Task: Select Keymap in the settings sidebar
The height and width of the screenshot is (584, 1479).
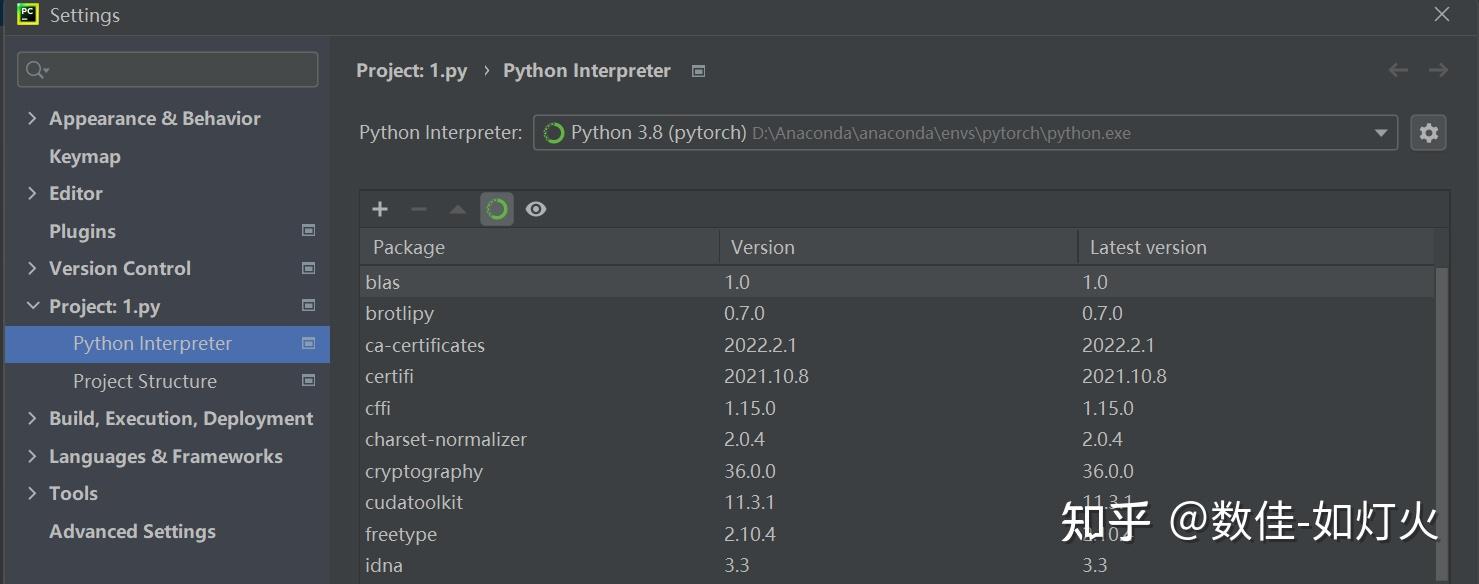Action: click(84, 156)
